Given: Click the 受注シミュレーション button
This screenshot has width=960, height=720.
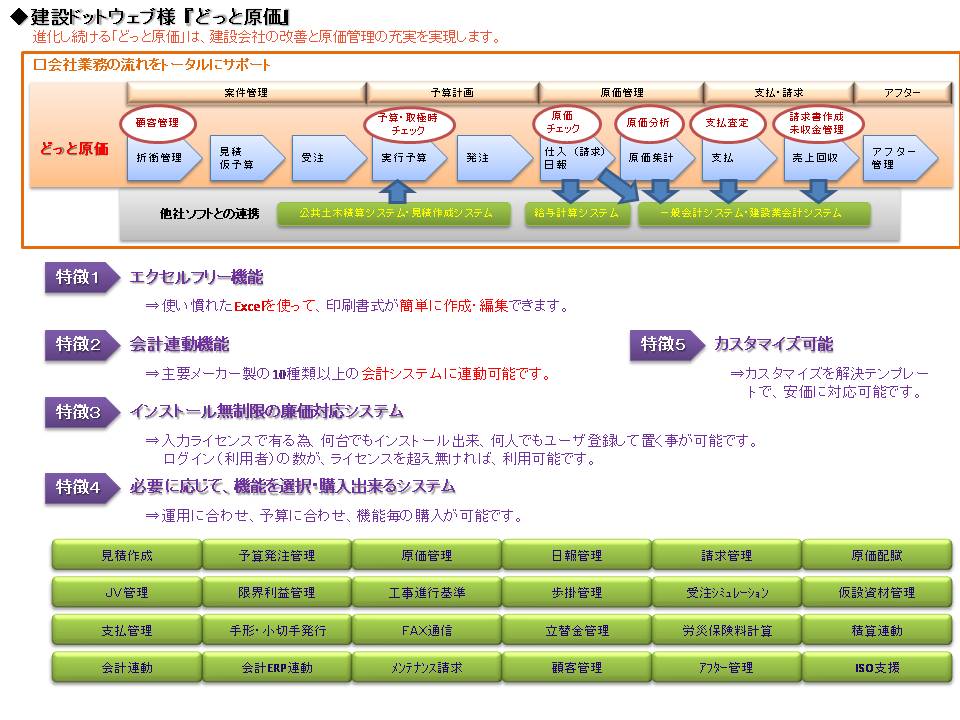Looking at the screenshot, I should pyautogui.click(x=727, y=593).
